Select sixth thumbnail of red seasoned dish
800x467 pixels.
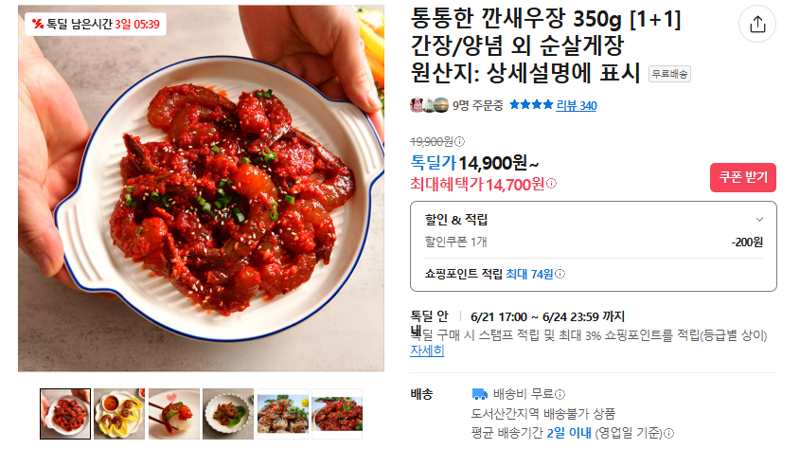[337, 414]
